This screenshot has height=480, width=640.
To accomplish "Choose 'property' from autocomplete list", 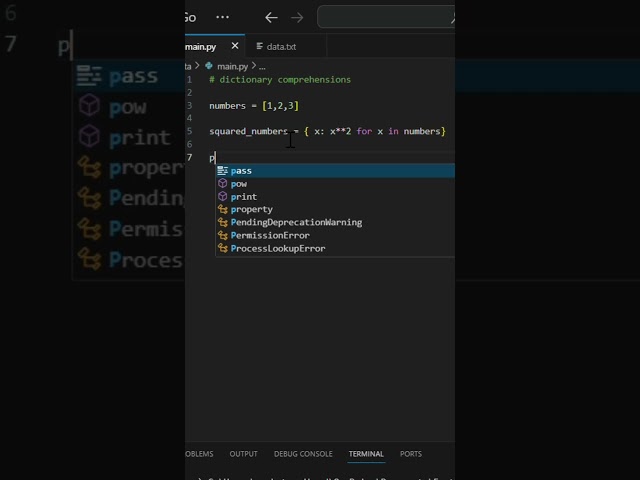I will pyautogui.click(x=336, y=209).
